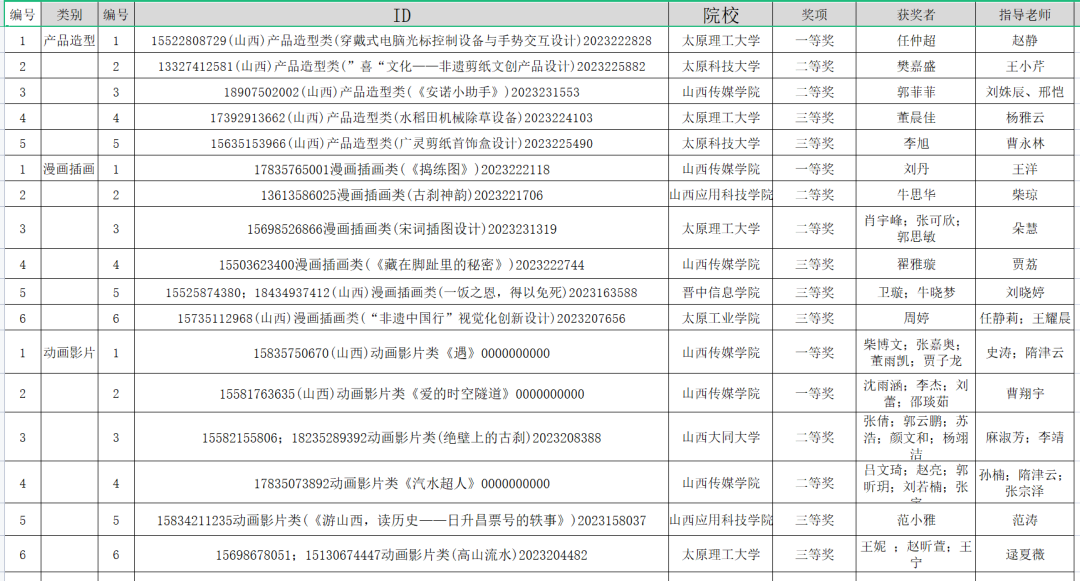Image resolution: width=1080 pixels, height=581 pixels.
Task: Click ID cell containing 穿戴式电脑光标控制设备
Action: pyautogui.click(x=402, y=41)
